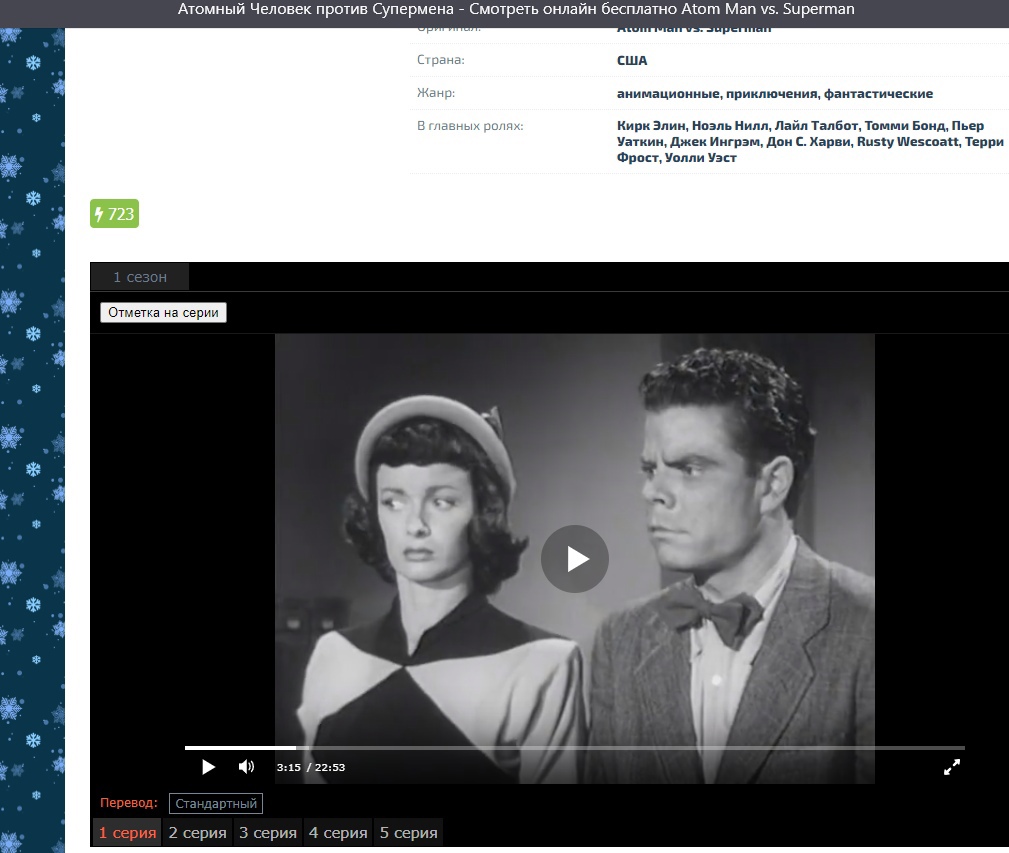1009x853 pixels.
Task: Click the 22:53 duration text
Action: [329, 767]
